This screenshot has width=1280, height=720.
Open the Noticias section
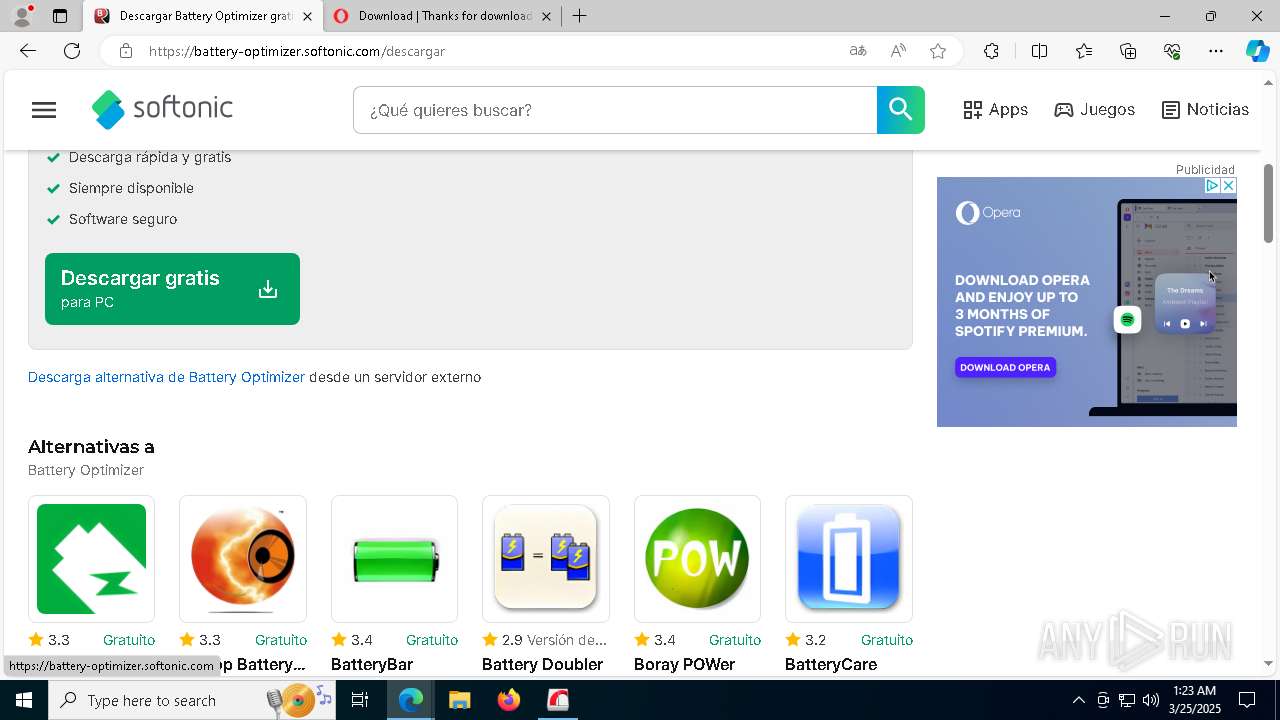[1205, 110]
